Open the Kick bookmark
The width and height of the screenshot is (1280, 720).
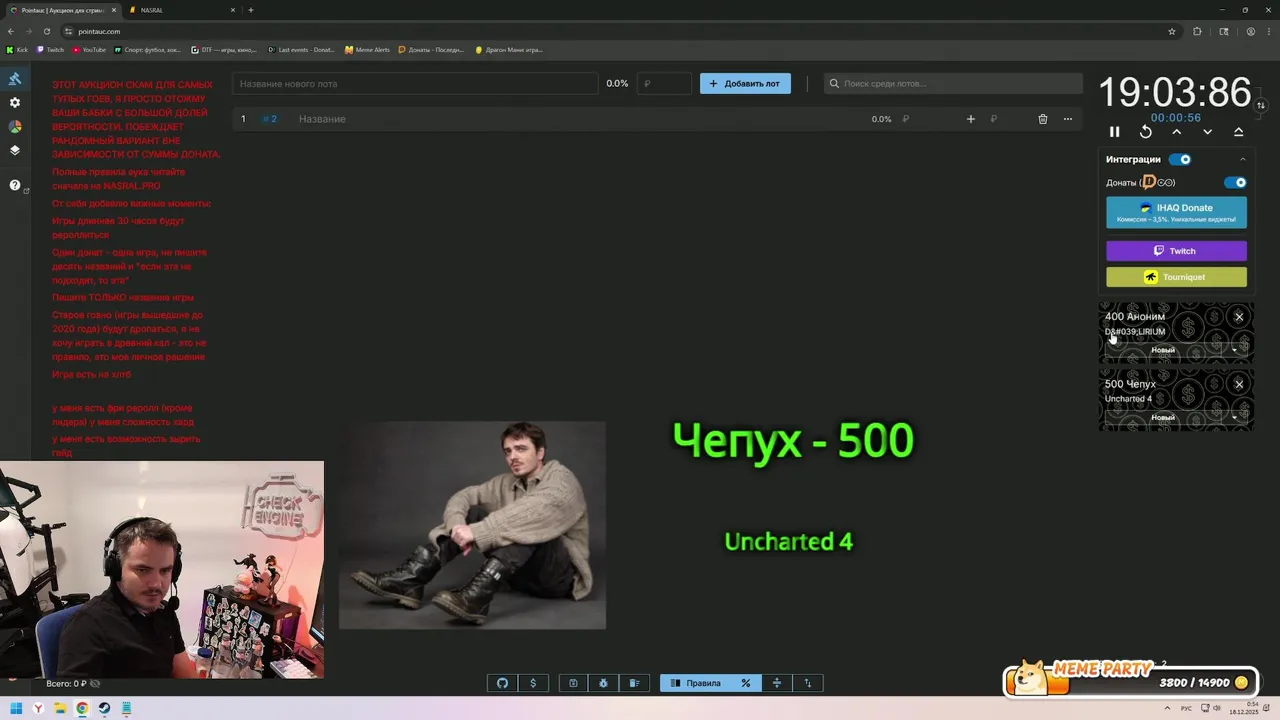[18, 50]
